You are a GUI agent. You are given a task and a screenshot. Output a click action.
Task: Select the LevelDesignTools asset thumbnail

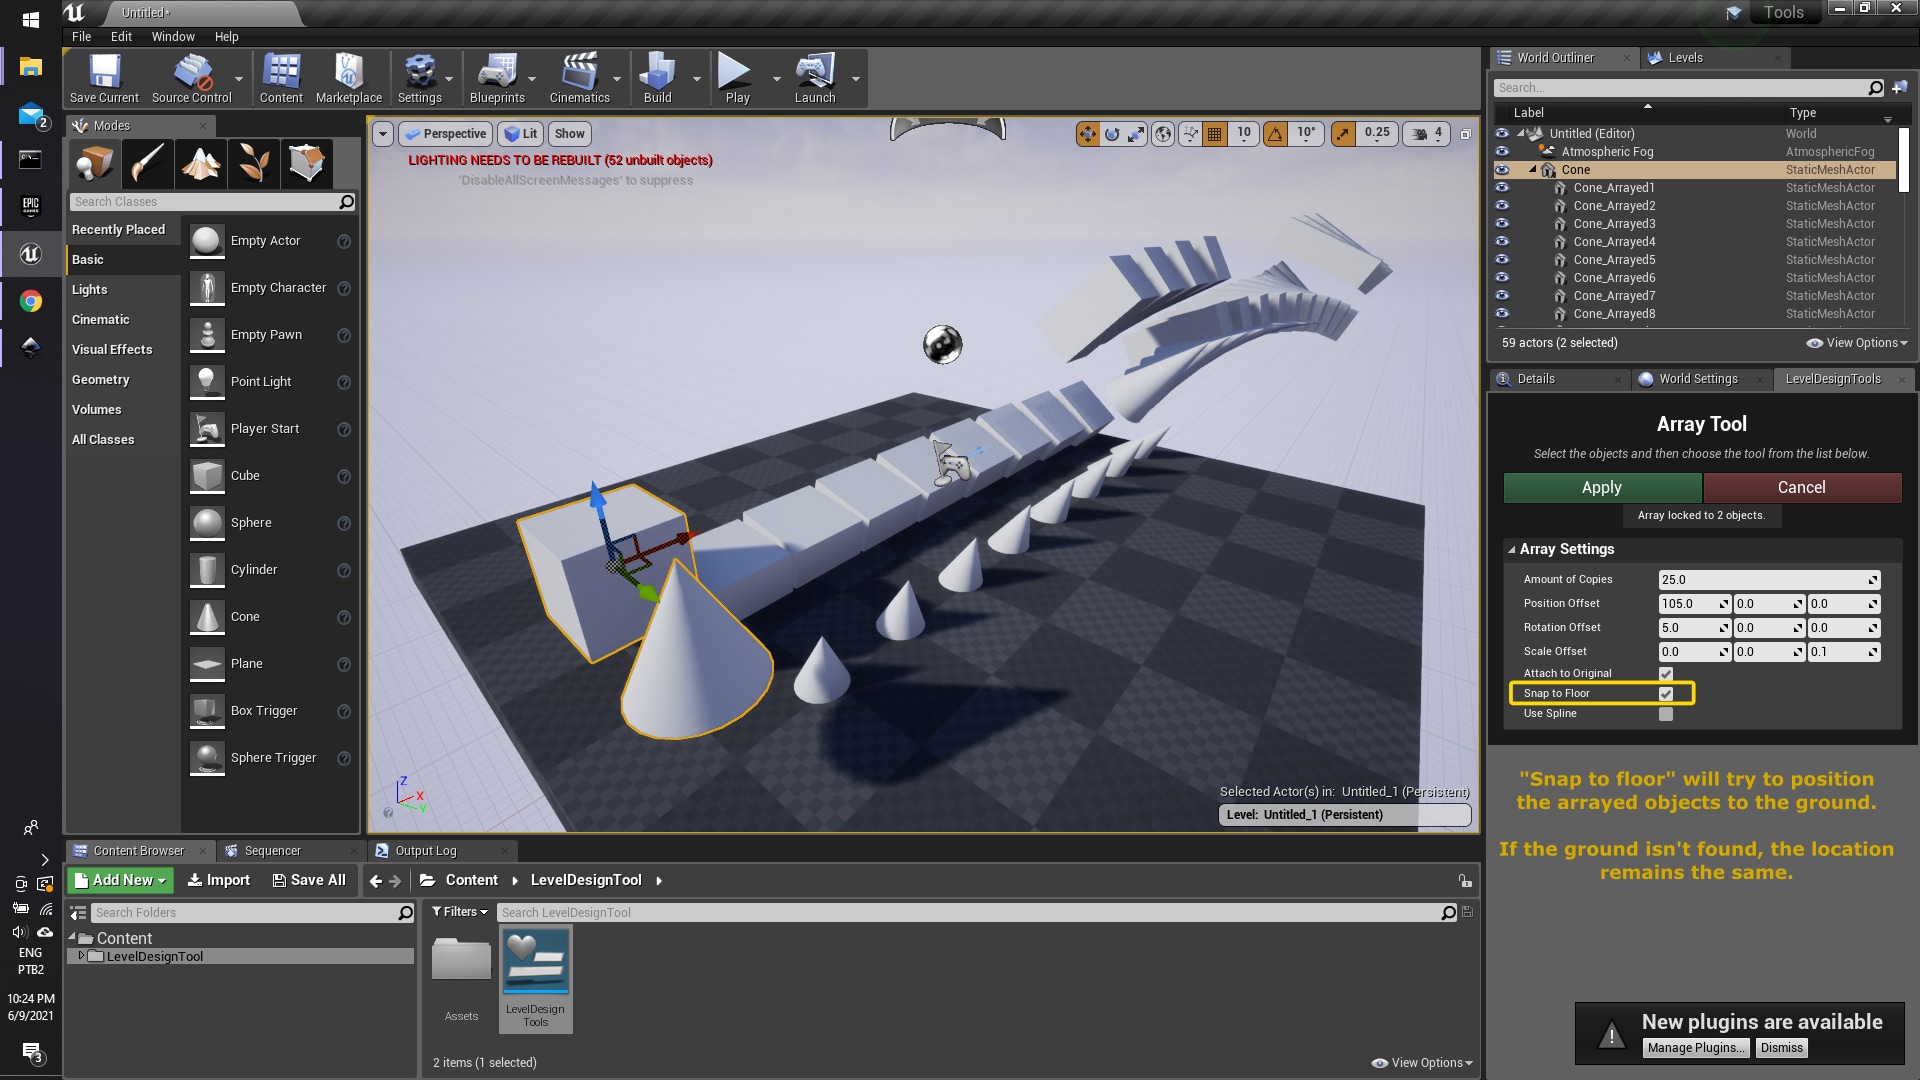tap(535, 962)
